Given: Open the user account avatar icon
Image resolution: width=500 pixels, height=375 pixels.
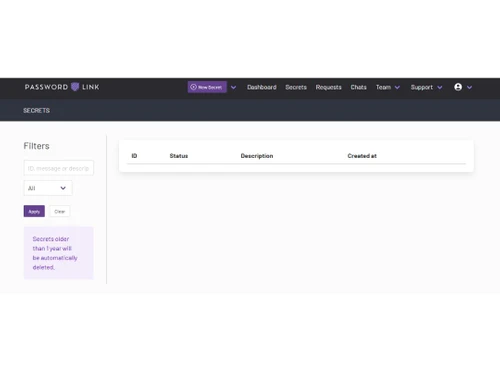Looking at the screenshot, I should pyautogui.click(x=458, y=87).
